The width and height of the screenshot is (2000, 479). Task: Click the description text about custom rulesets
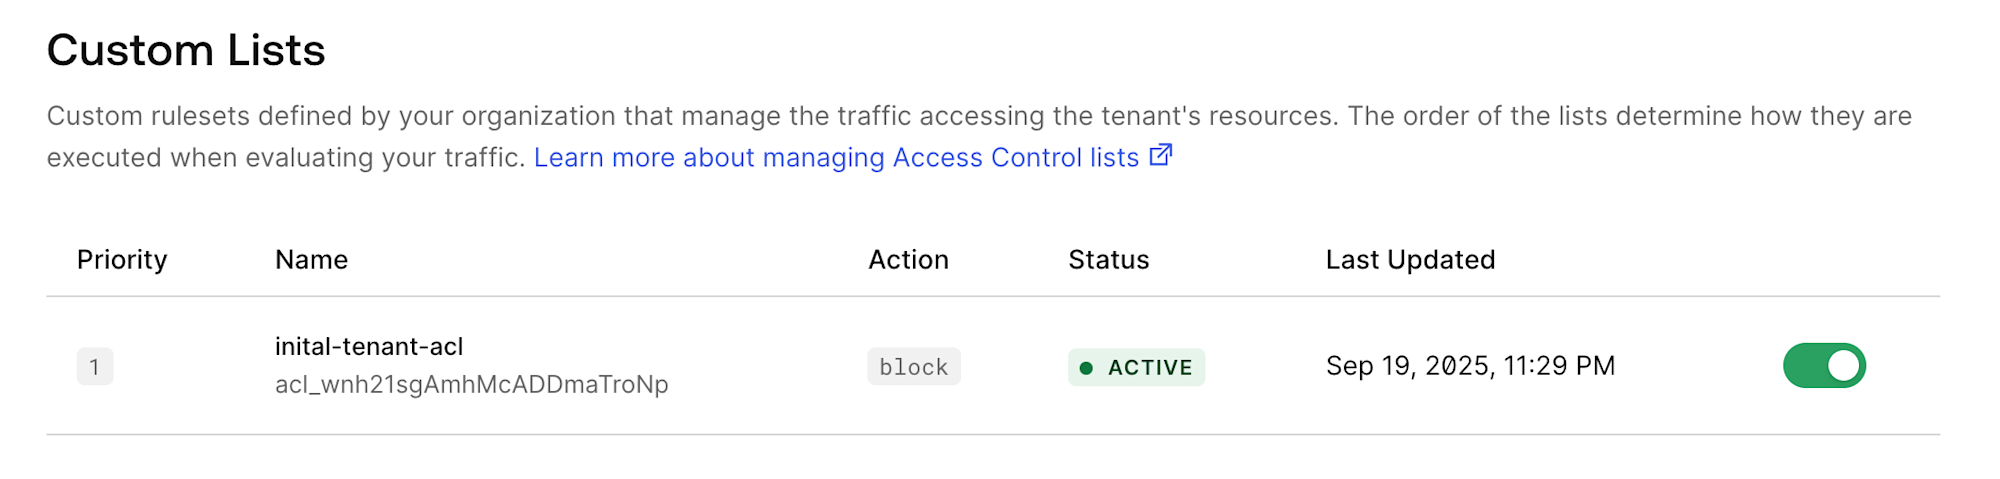[x=979, y=136]
